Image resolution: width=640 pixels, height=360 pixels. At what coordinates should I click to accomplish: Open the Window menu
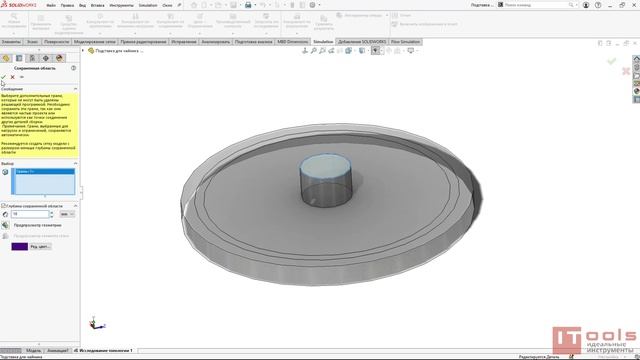click(x=167, y=5)
